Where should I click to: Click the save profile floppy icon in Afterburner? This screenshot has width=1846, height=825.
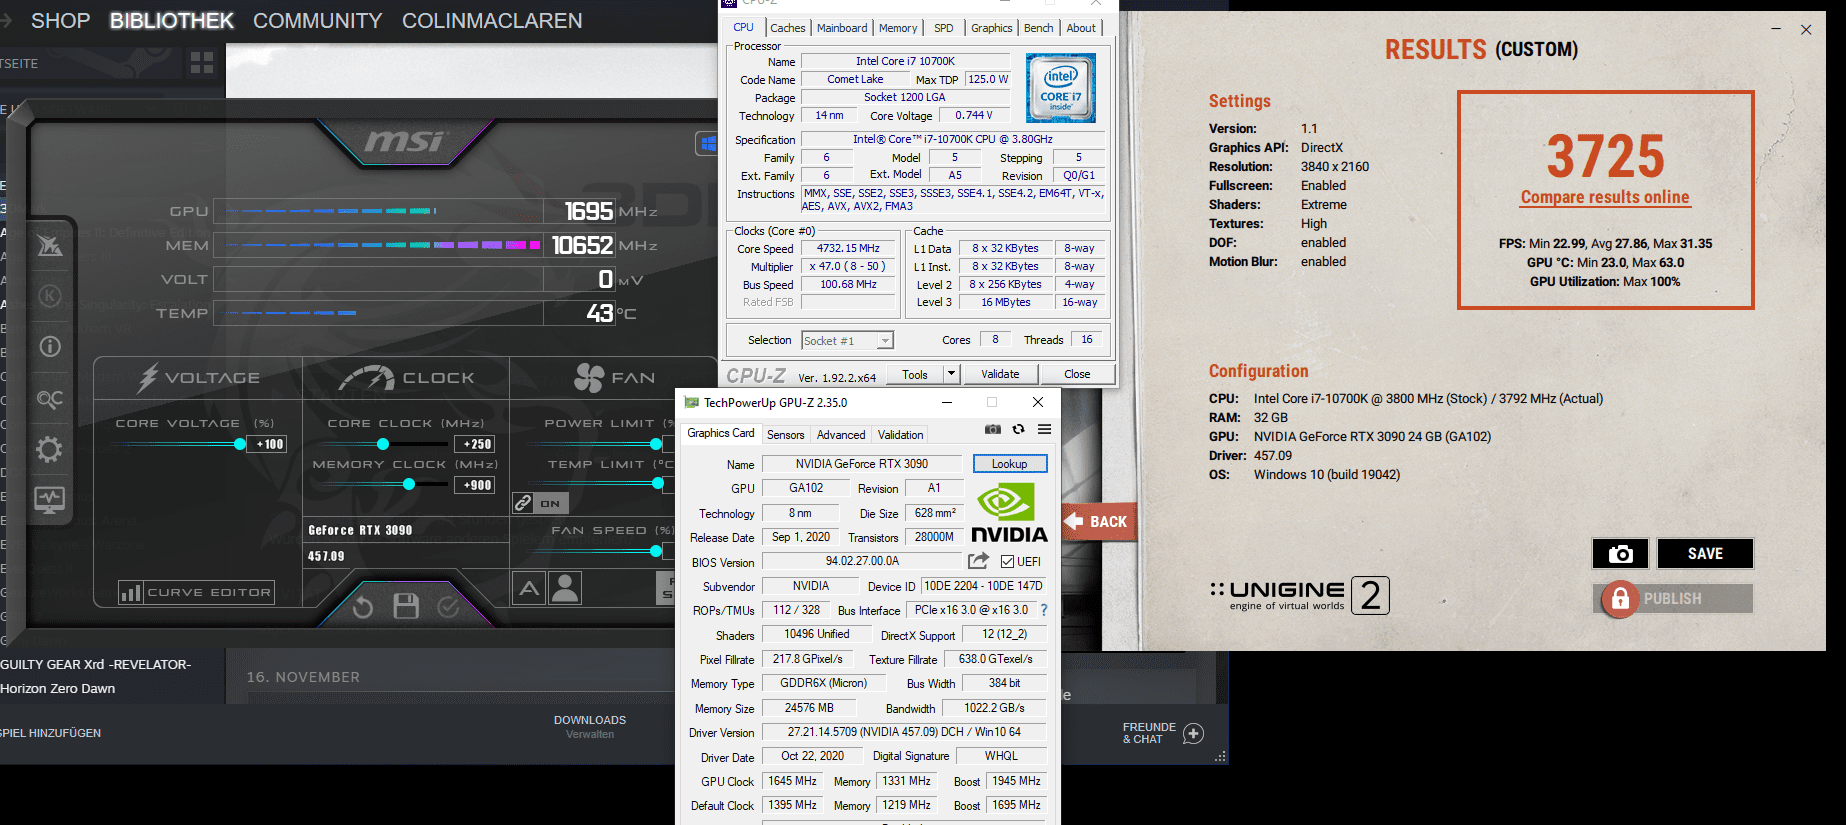click(406, 606)
